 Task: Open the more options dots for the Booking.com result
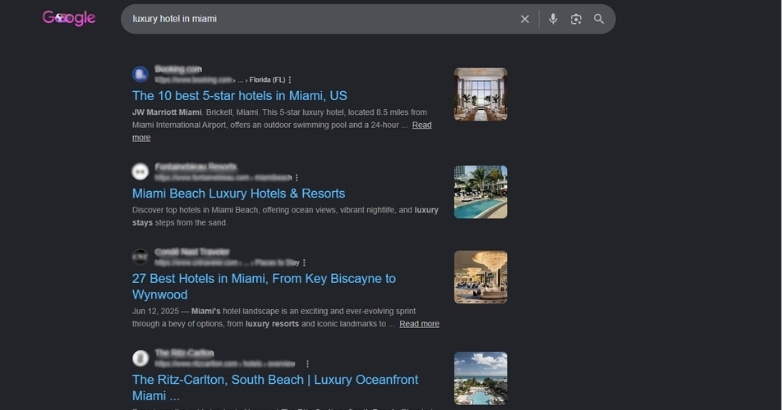[290, 80]
